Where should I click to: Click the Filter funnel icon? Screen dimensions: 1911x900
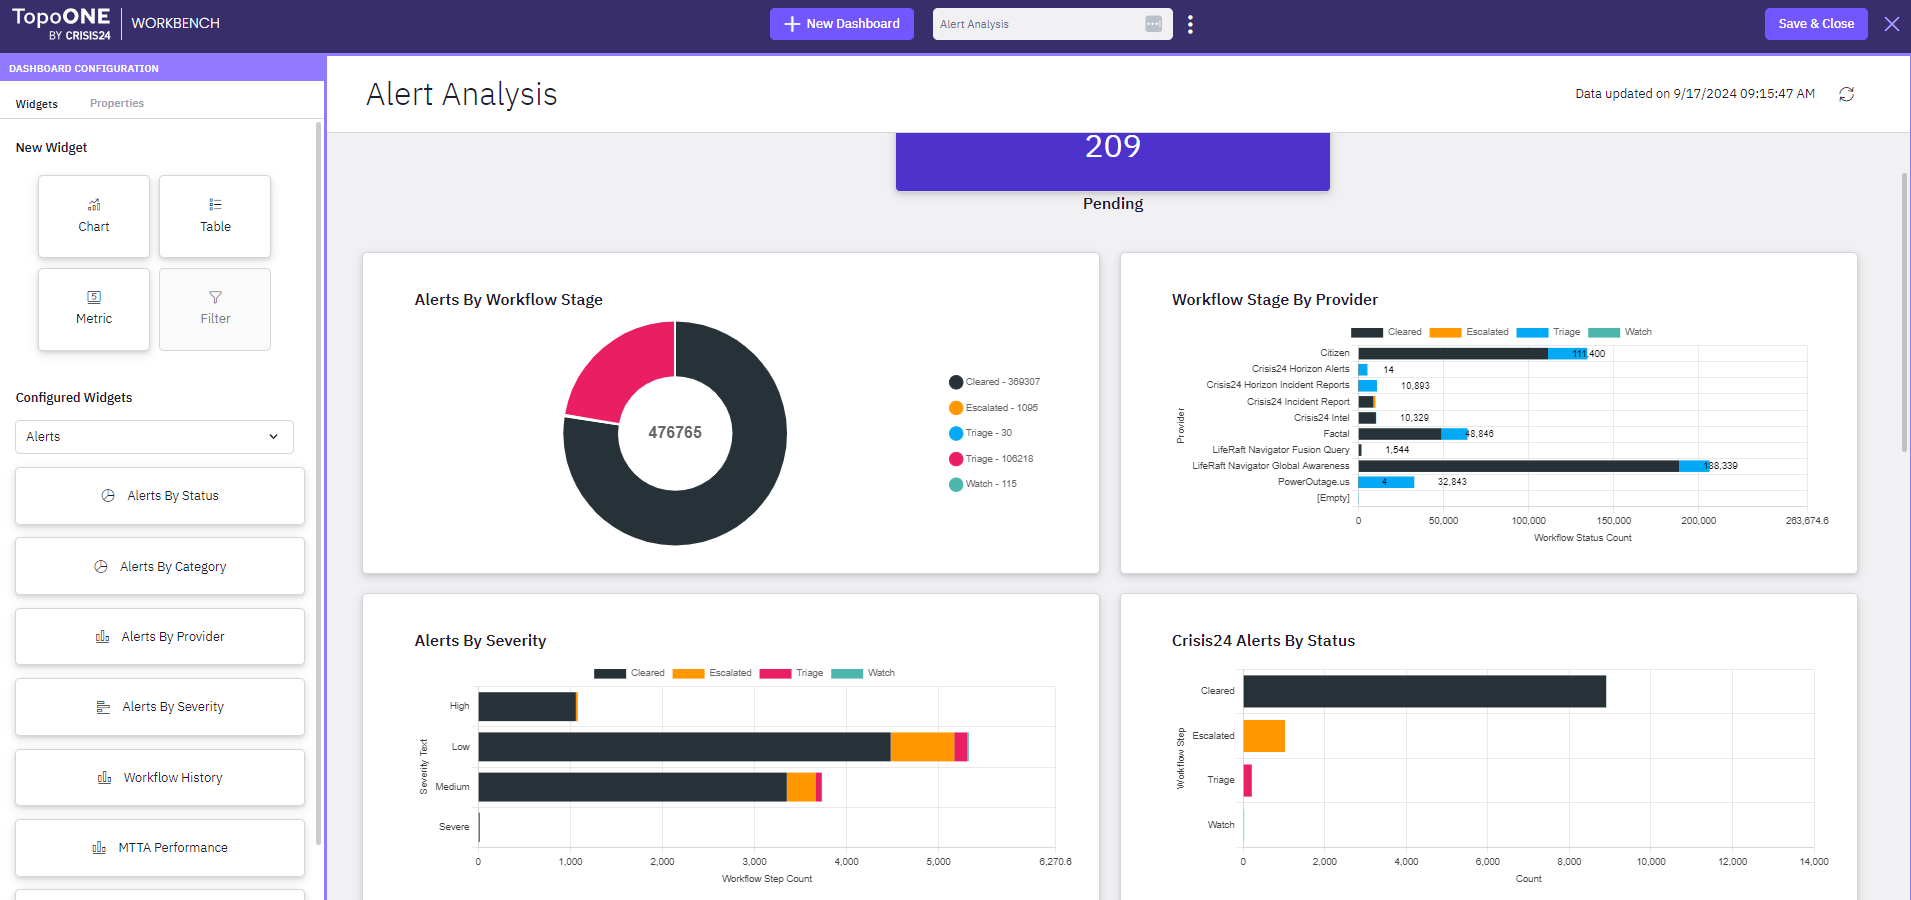point(215,297)
